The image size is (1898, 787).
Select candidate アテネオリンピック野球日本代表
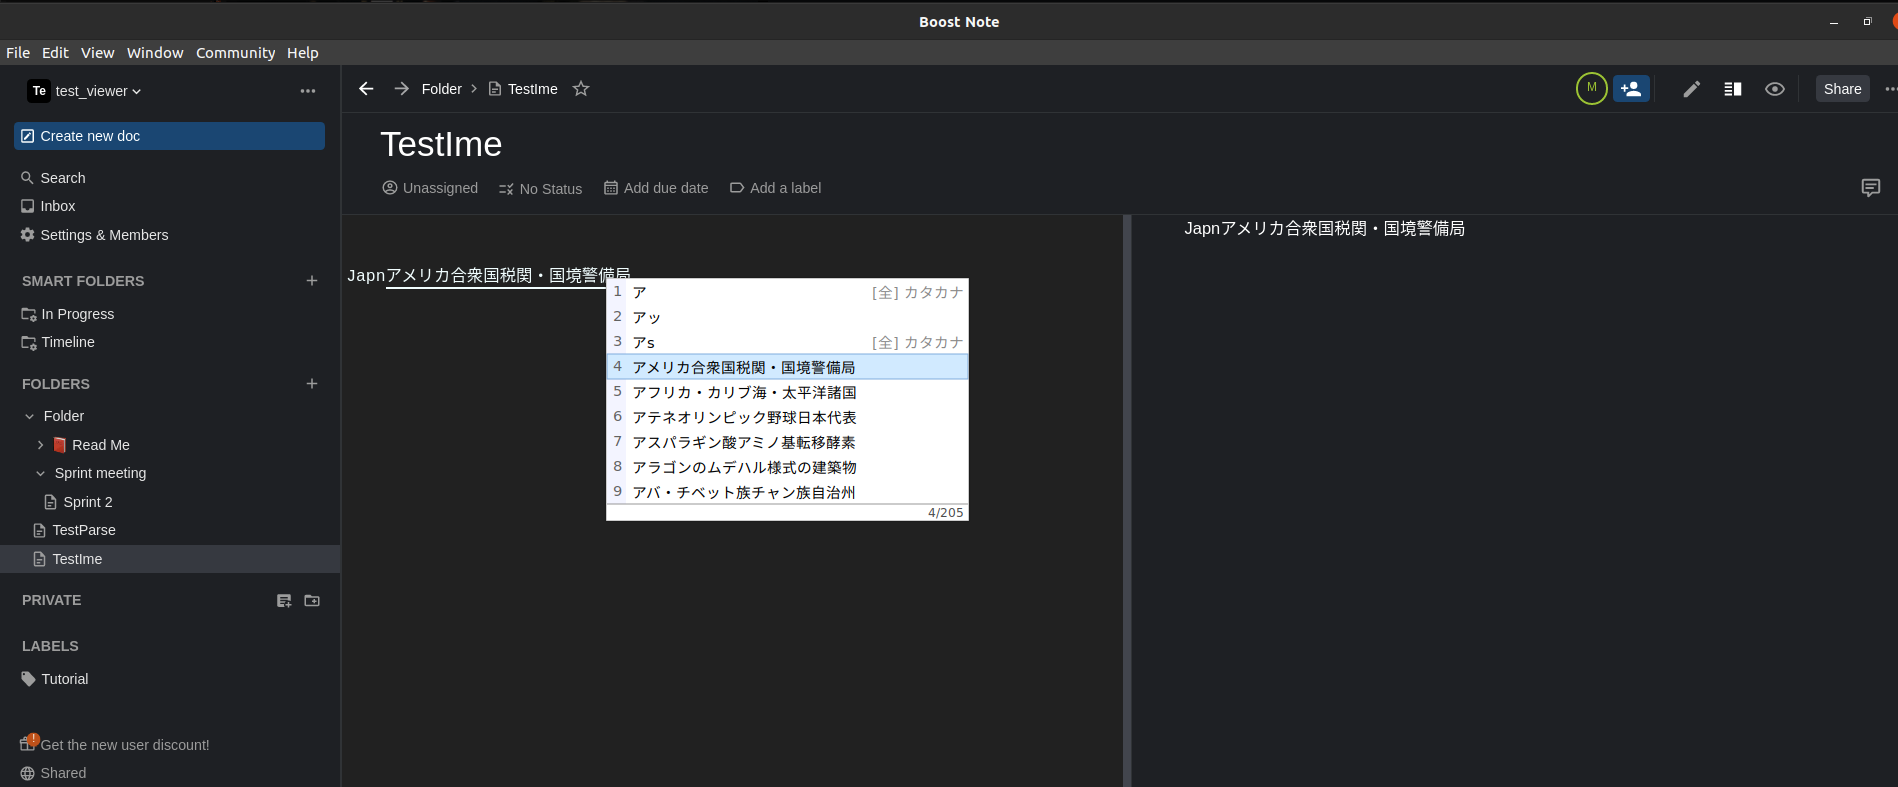(787, 417)
